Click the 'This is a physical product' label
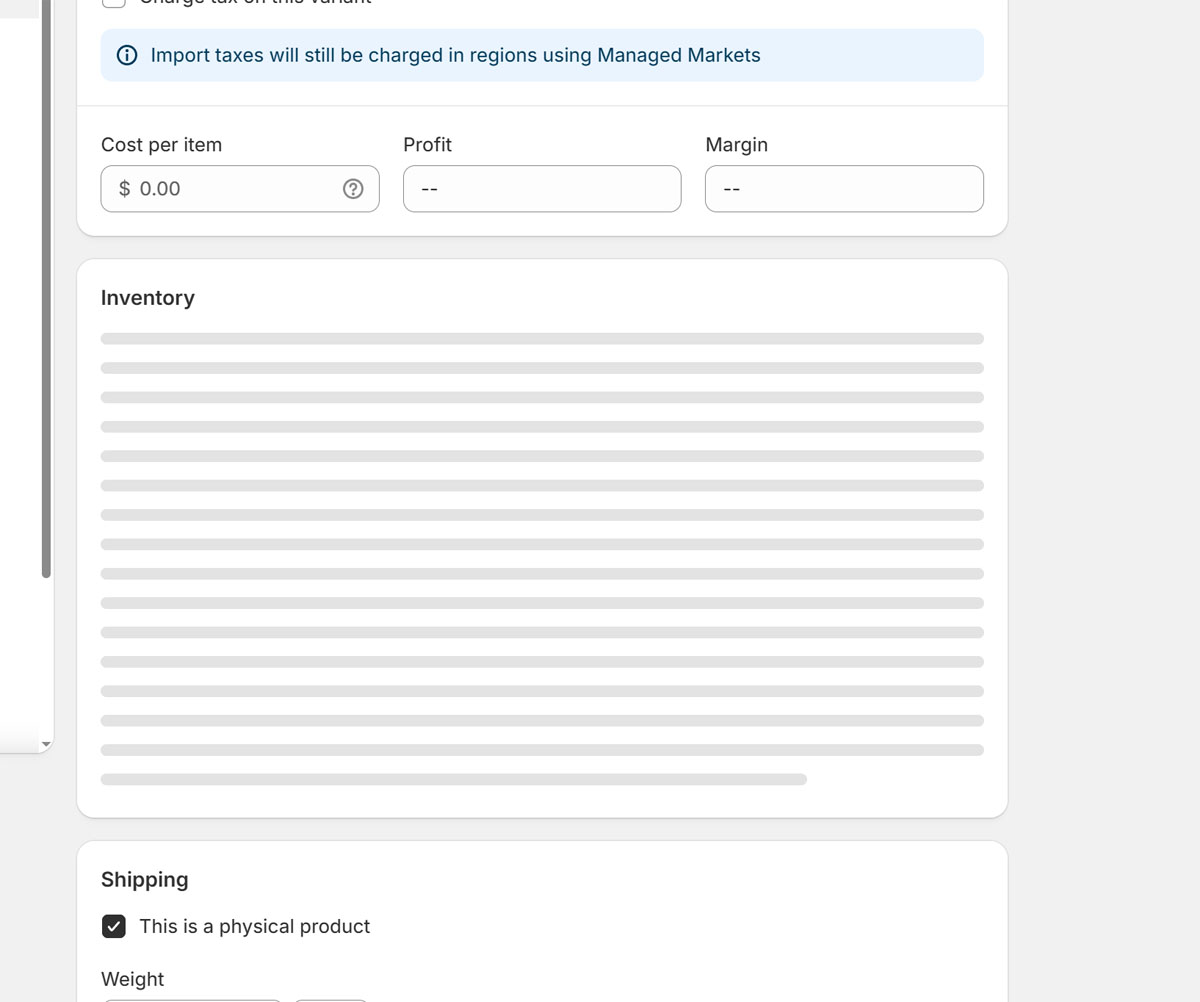Viewport: 1200px width, 1002px height. click(x=254, y=926)
